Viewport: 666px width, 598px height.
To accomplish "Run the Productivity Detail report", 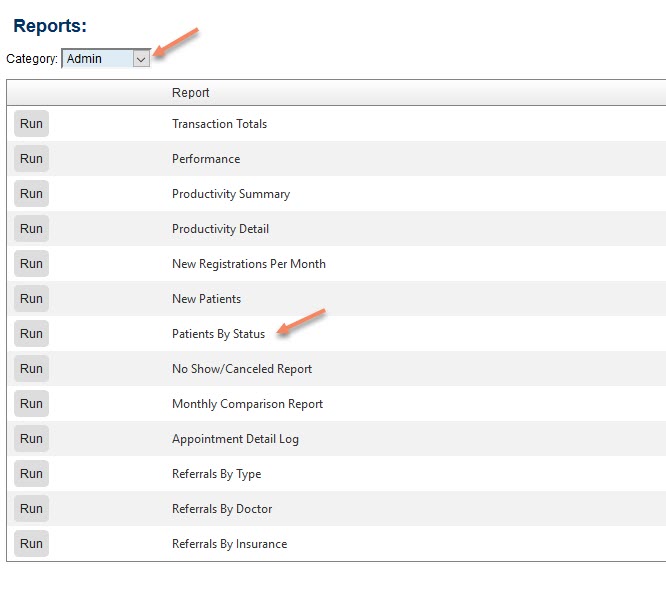I will (x=31, y=228).
